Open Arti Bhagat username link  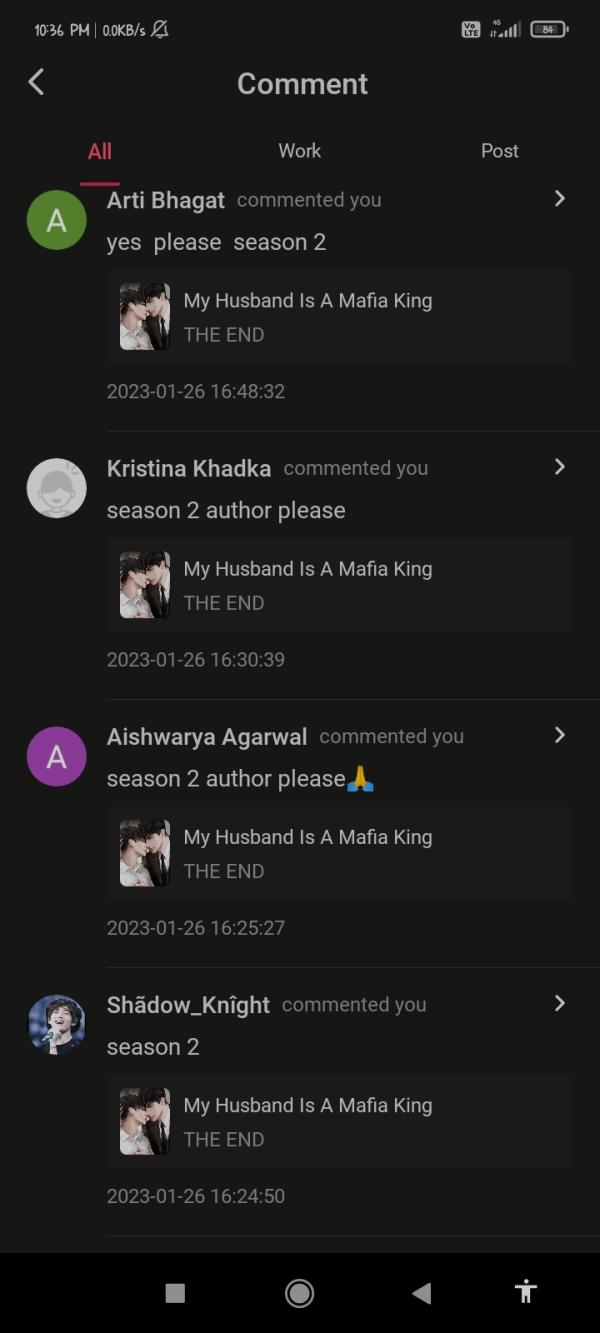[x=166, y=200]
